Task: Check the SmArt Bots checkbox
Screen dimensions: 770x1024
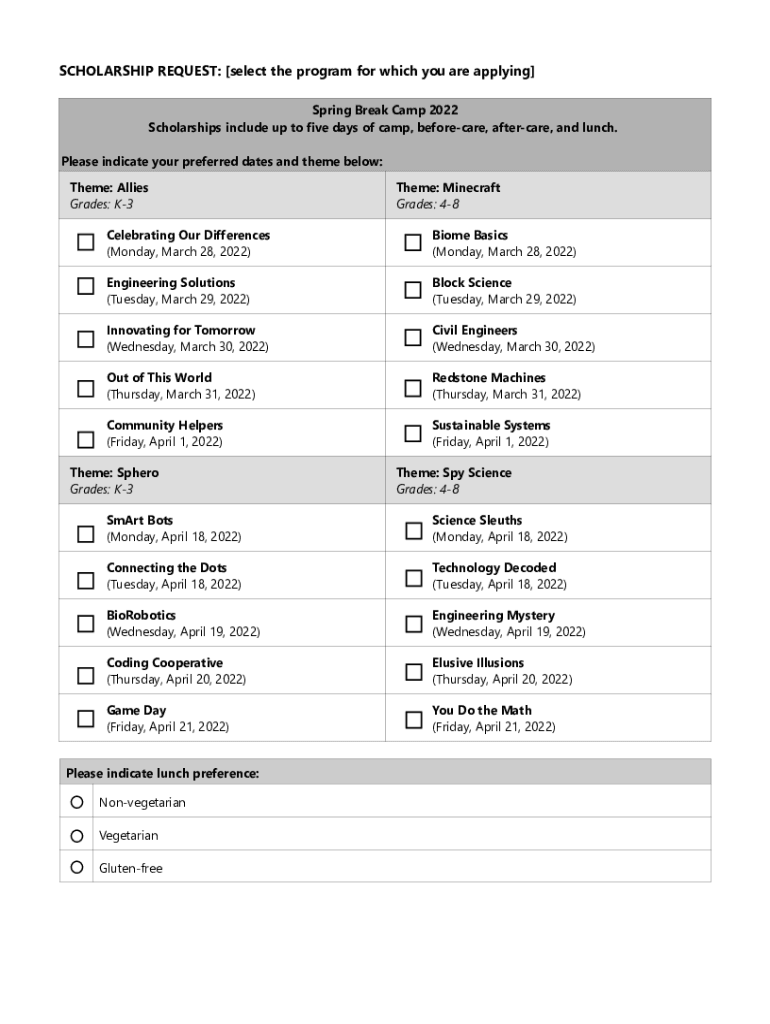Action: tap(86, 533)
